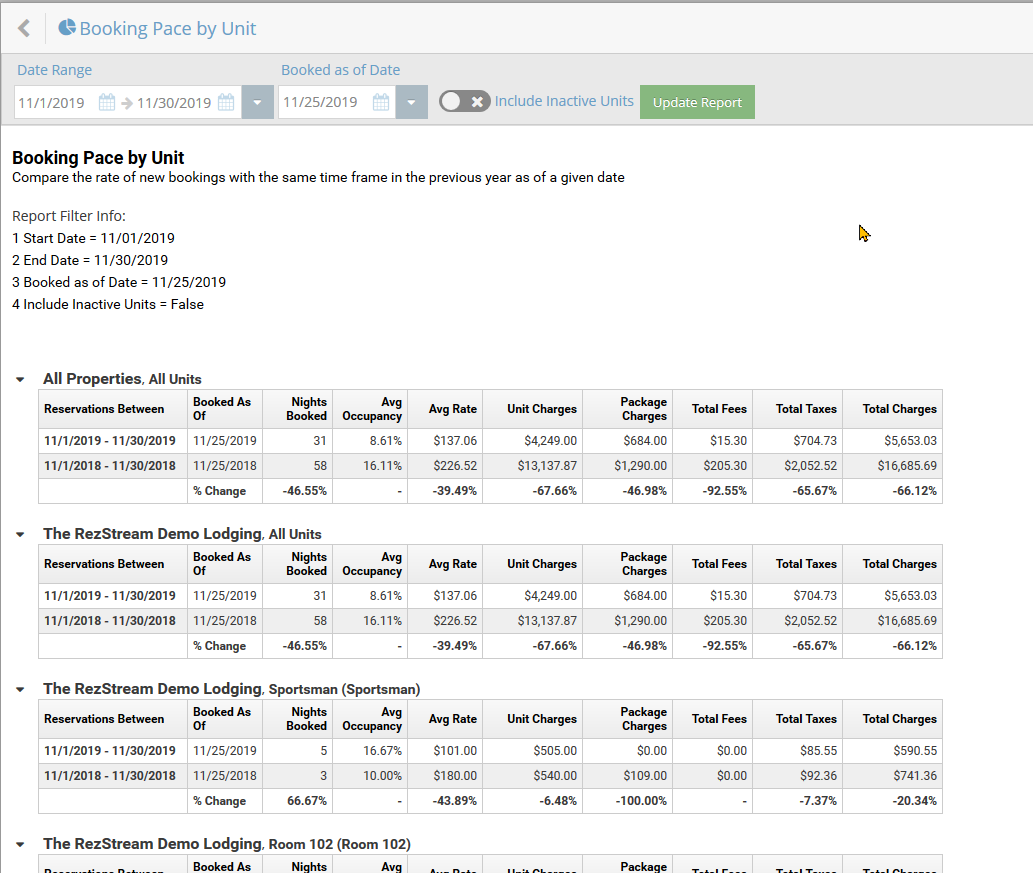
Task: Toggle Include Inactive Units switch
Action: tap(464, 101)
